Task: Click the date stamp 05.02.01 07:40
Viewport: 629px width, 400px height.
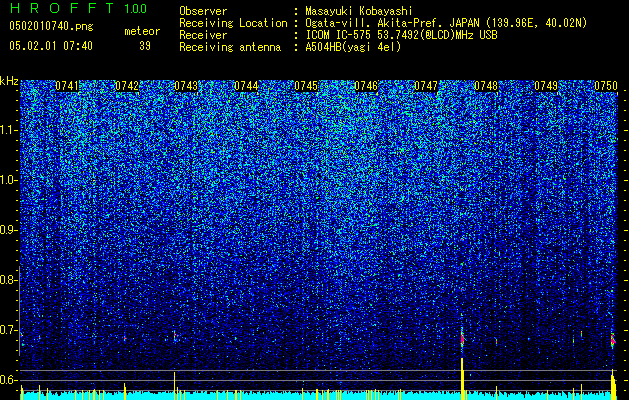Action: pyautogui.click(x=51, y=46)
